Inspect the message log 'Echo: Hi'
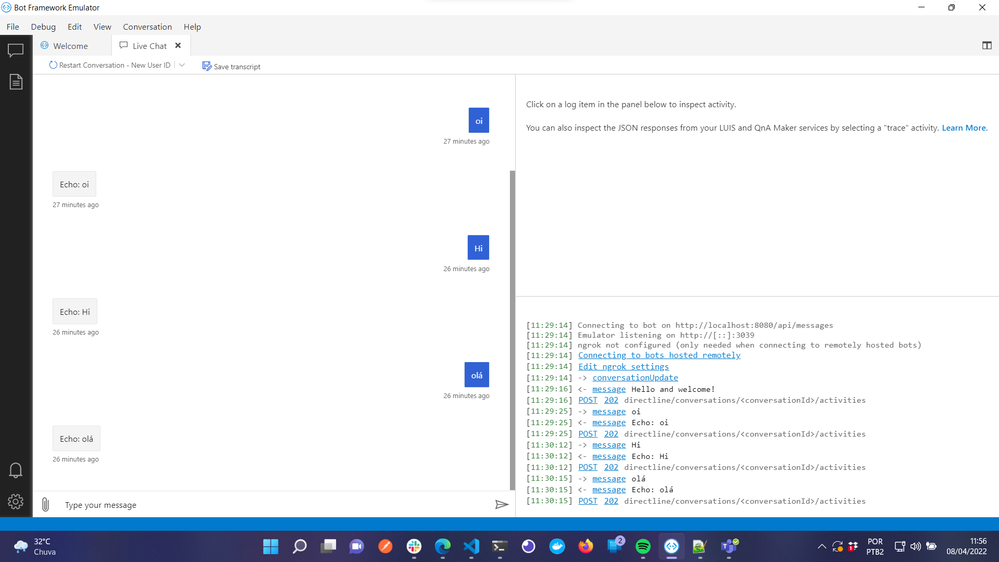Image resolution: width=999 pixels, height=562 pixels. (609, 456)
